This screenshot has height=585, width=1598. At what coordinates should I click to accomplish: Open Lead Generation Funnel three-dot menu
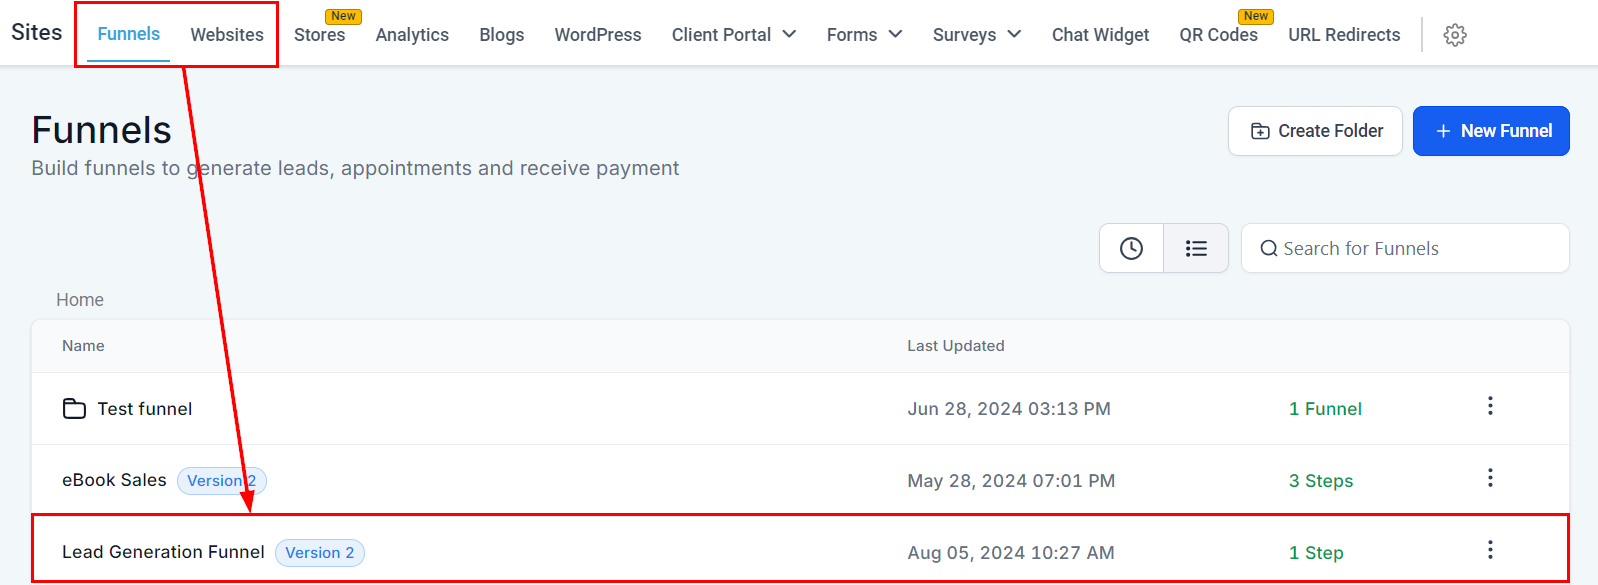click(1490, 550)
